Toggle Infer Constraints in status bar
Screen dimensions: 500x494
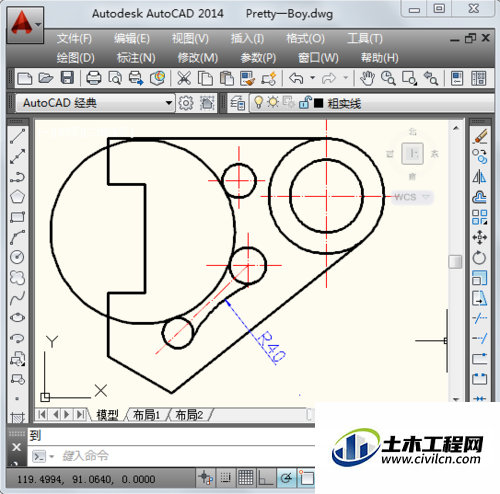(x=206, y=478)
